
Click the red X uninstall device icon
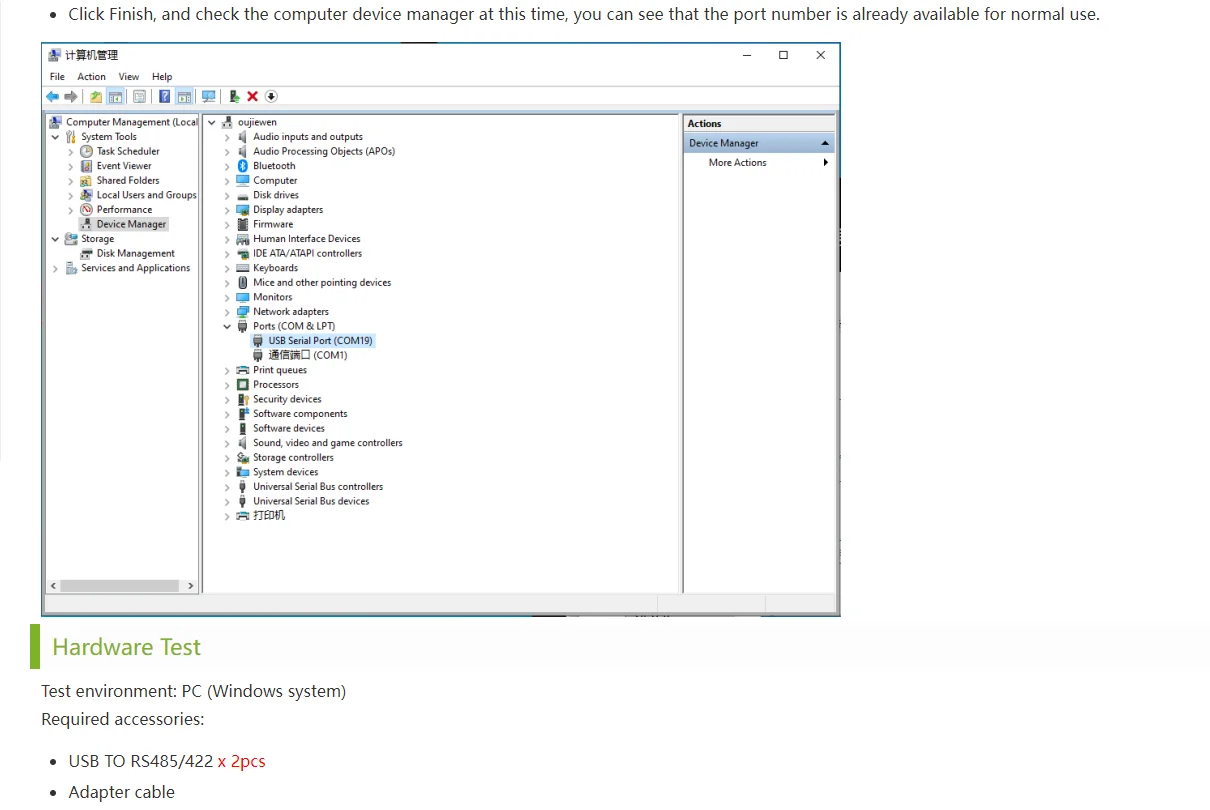click(252, 97)
